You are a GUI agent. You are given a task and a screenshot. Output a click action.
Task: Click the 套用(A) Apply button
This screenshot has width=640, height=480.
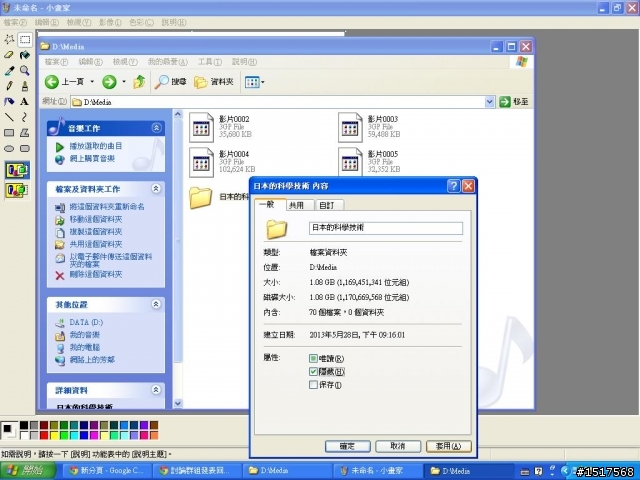[x=448, y=446]
